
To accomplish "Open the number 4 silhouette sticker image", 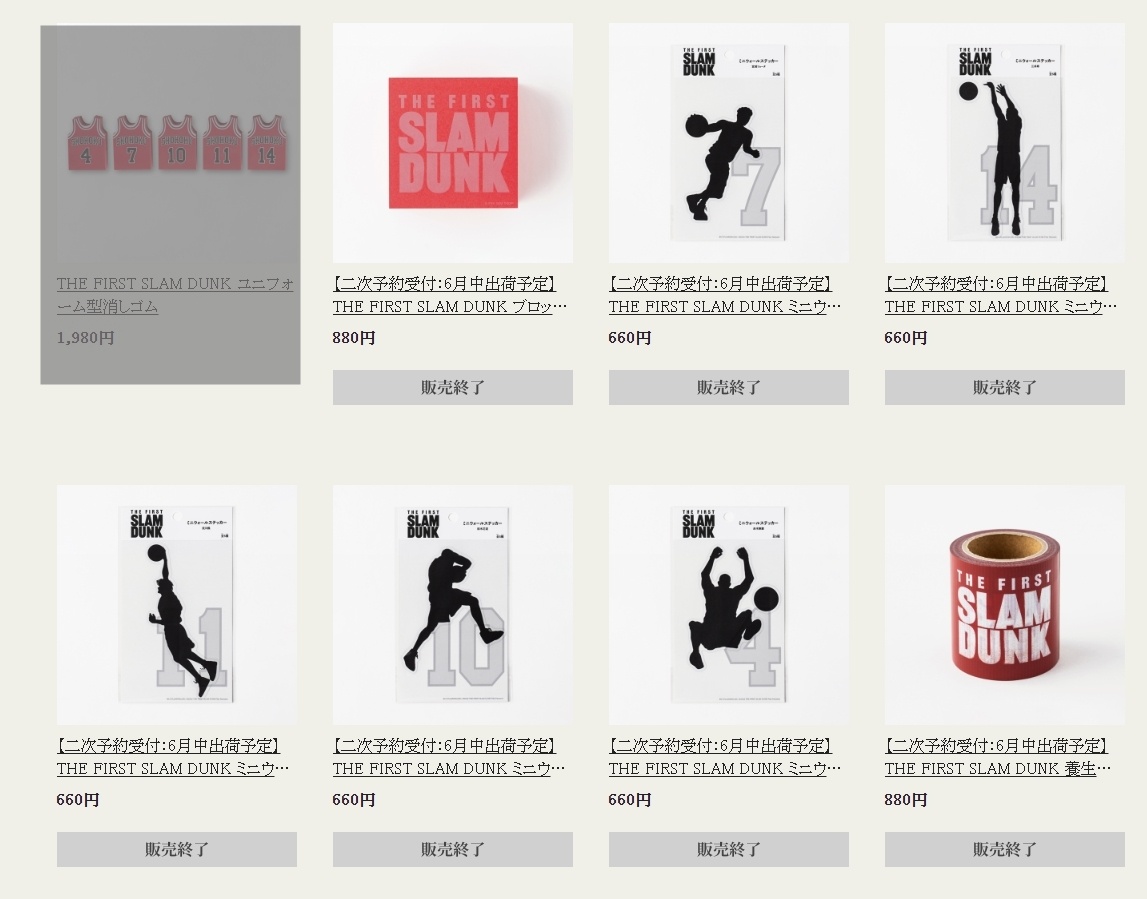I will point(729,605).
